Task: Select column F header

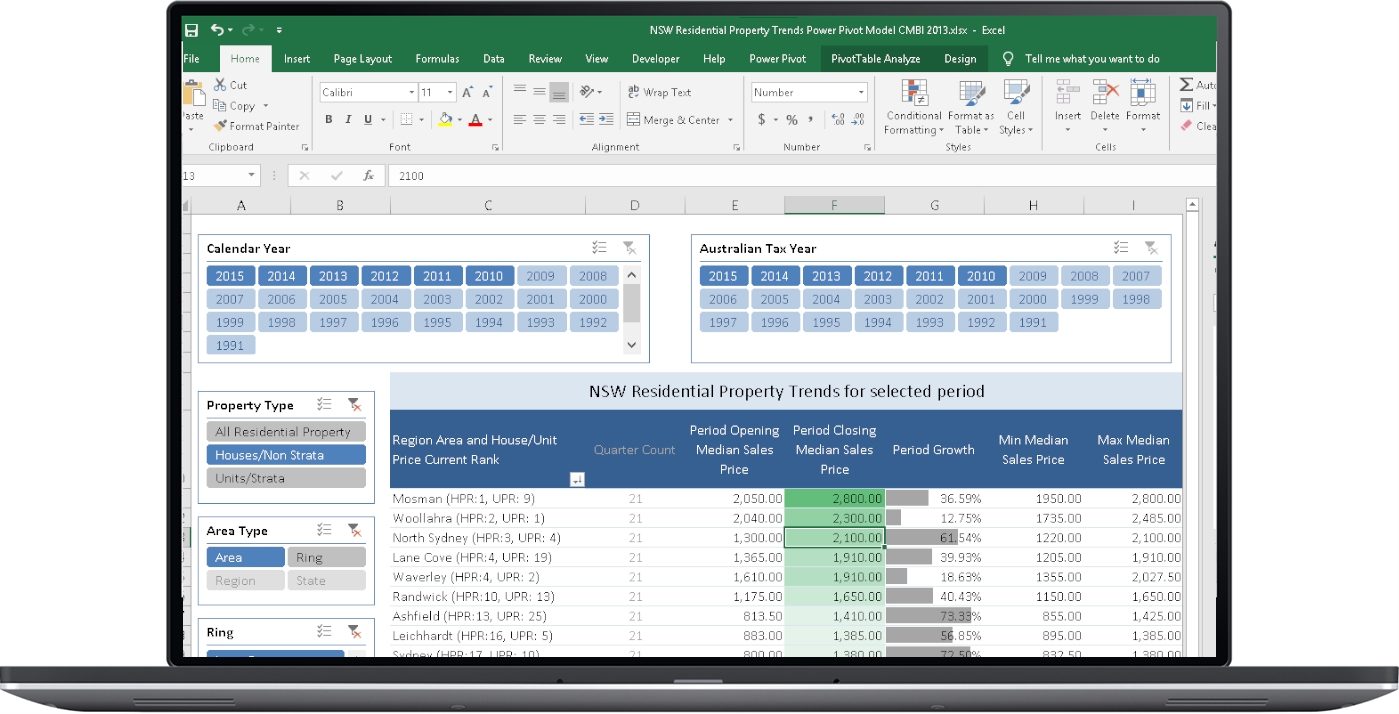Action: (x=834, y=205)
